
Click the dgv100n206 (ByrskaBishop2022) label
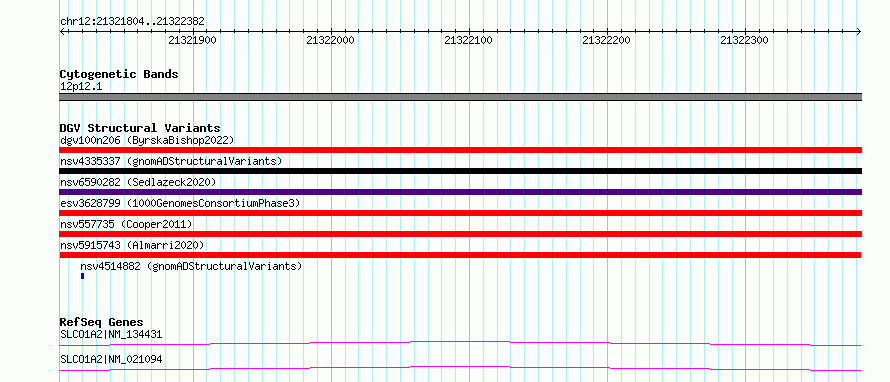coord(147,140)
